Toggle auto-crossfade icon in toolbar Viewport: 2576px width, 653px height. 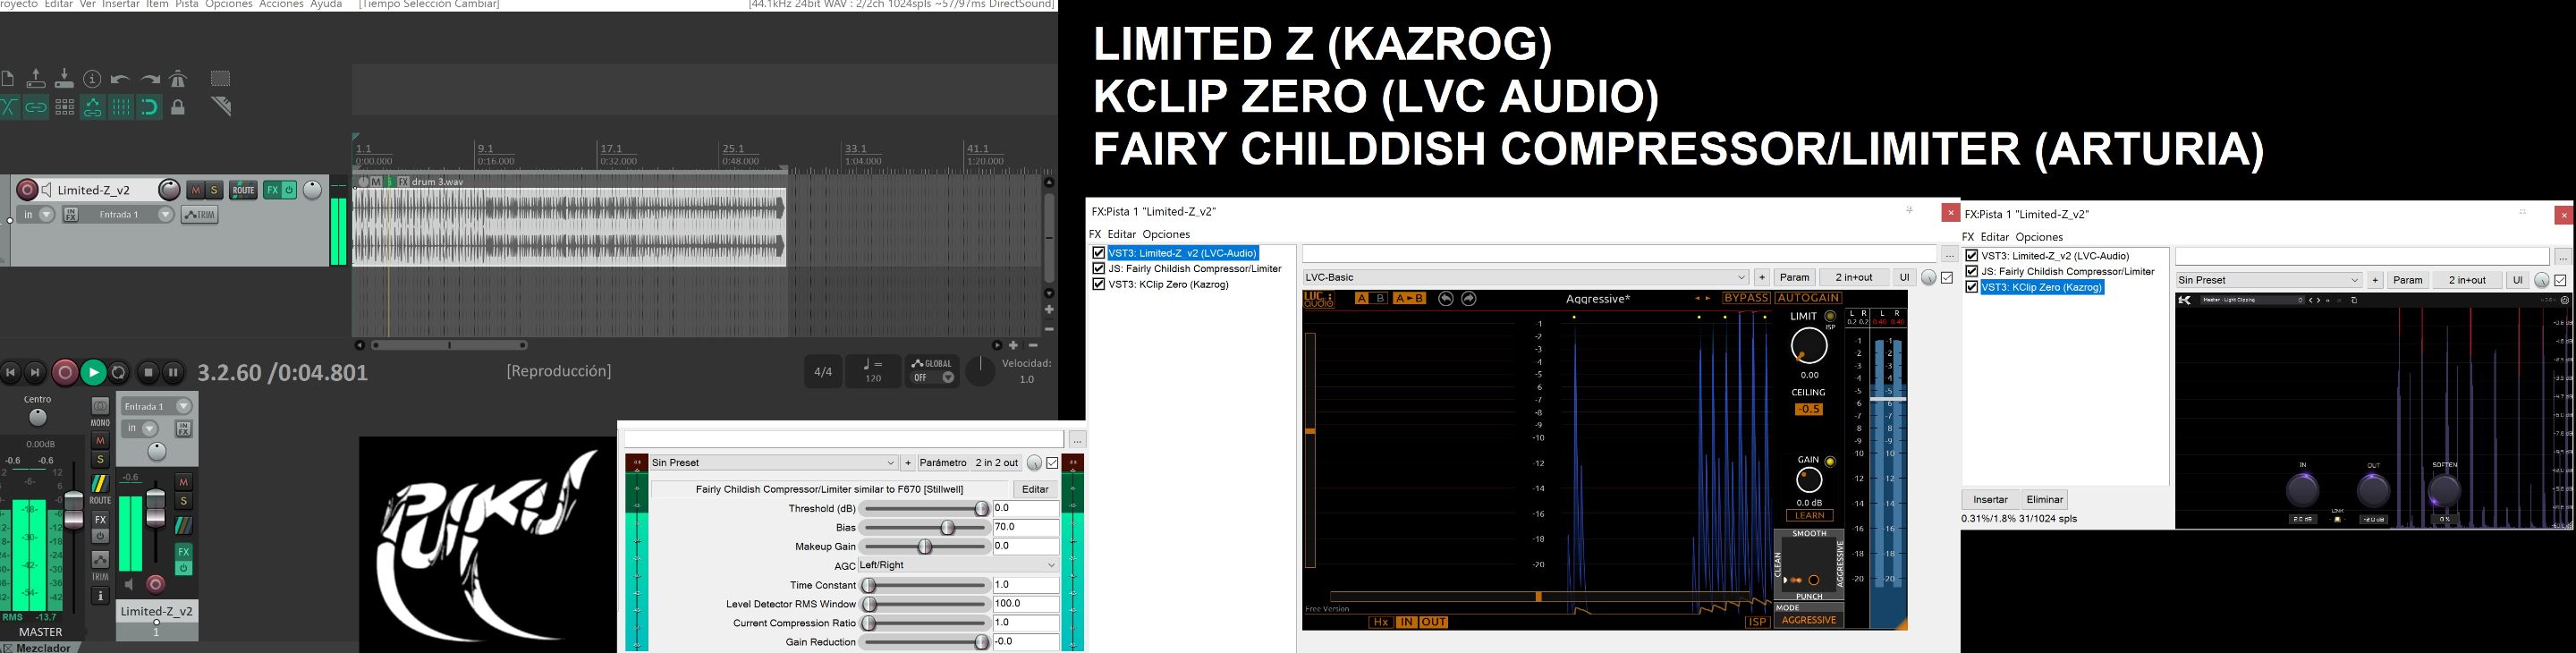pos(8,107)
